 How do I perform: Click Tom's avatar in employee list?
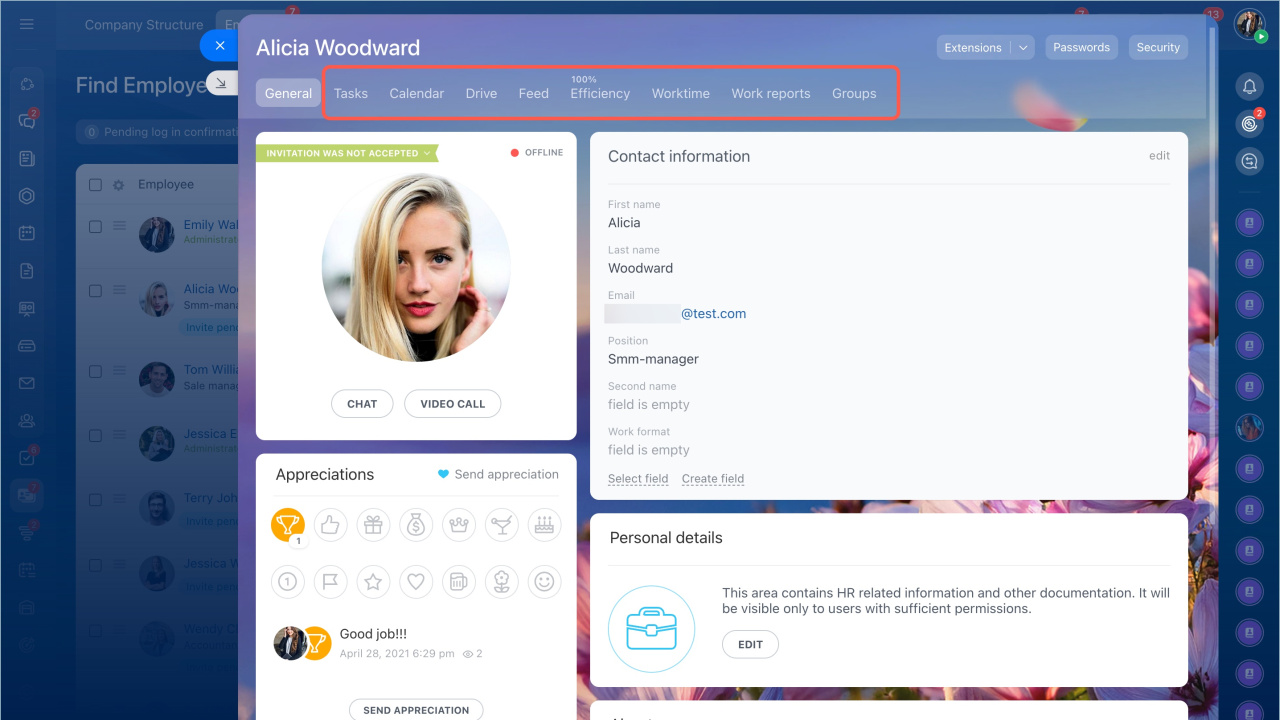tap(157, 379)
